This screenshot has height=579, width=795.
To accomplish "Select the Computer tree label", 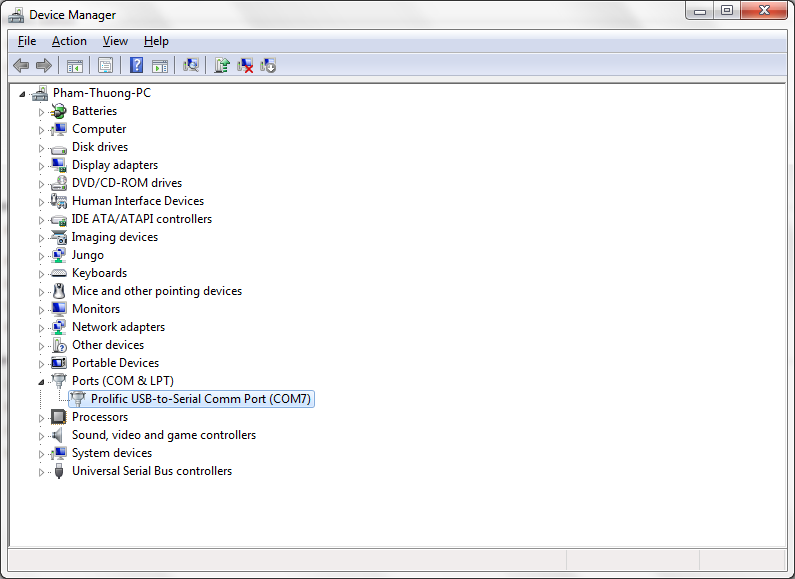I will click(99, 129).
